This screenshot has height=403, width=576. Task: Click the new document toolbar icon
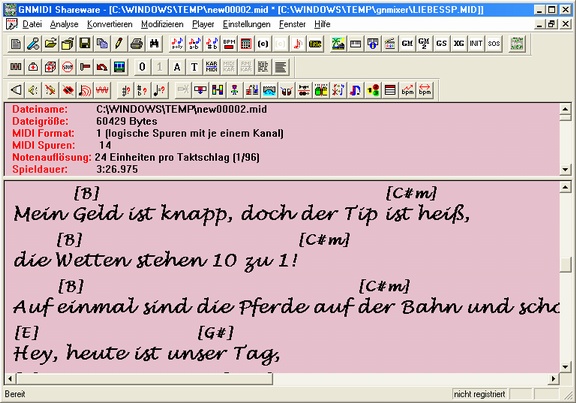click(16, 44)
